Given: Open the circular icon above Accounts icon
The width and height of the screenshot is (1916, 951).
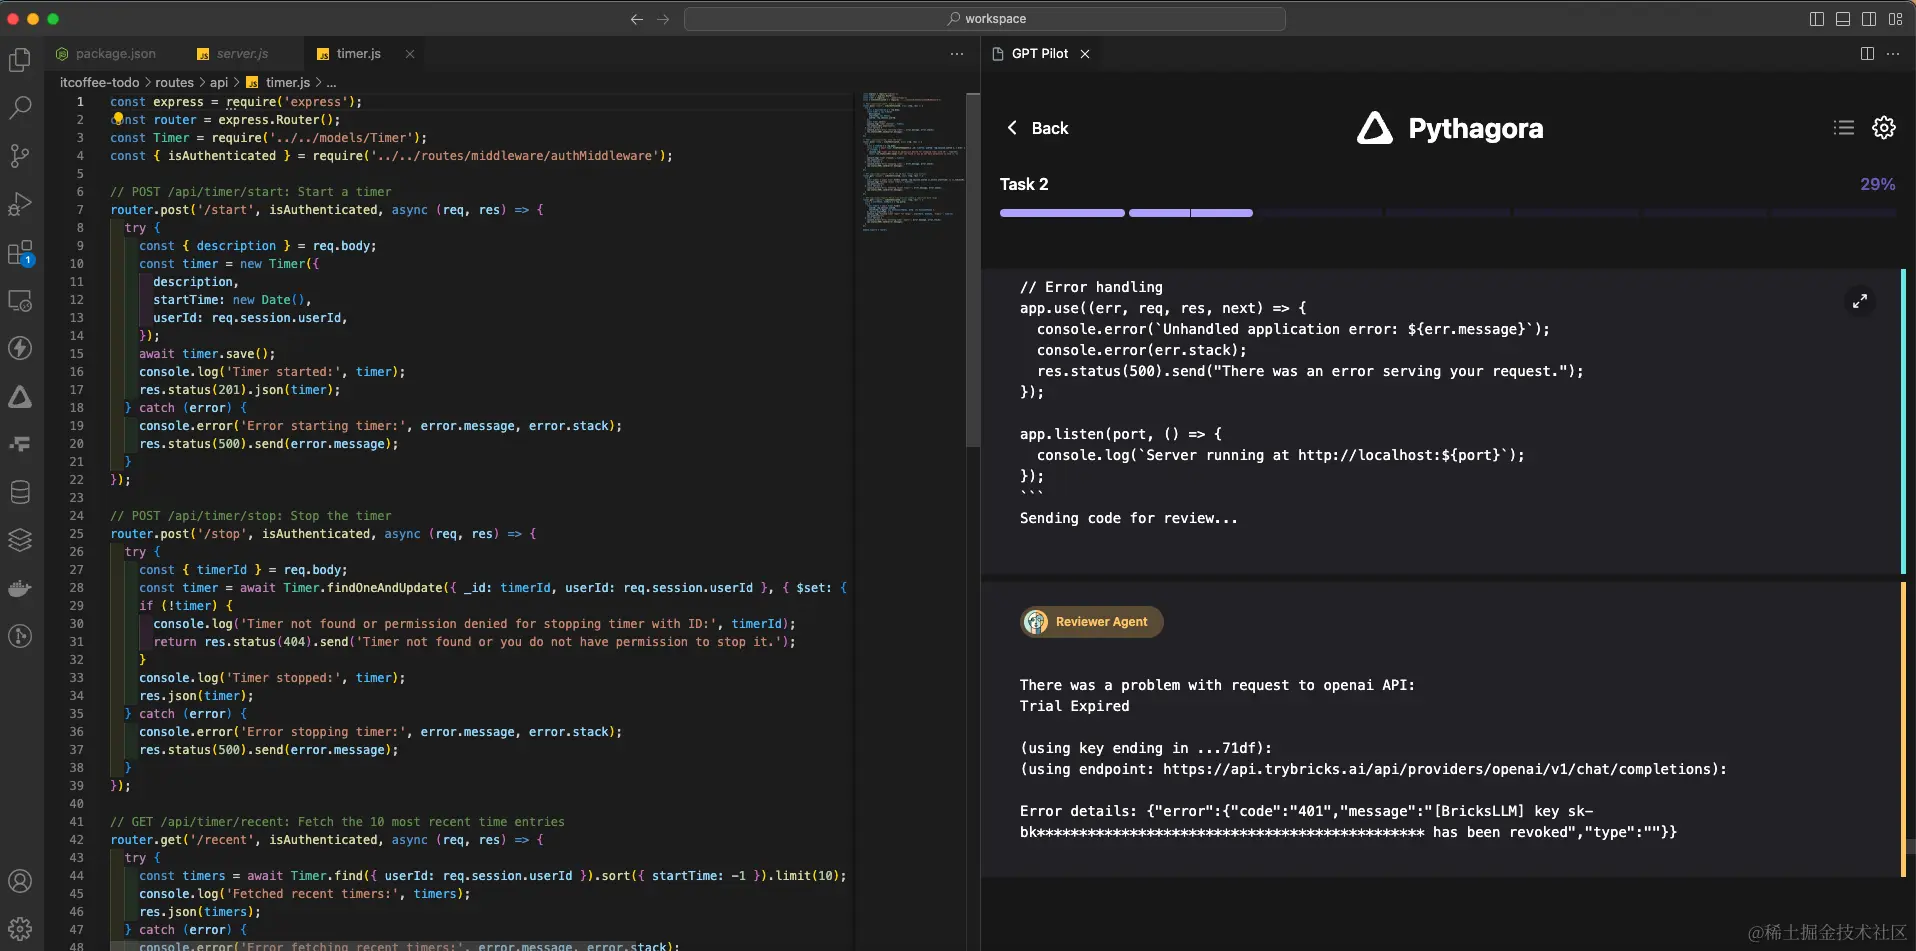Looking at the screenshot, I should pos(20,636).
